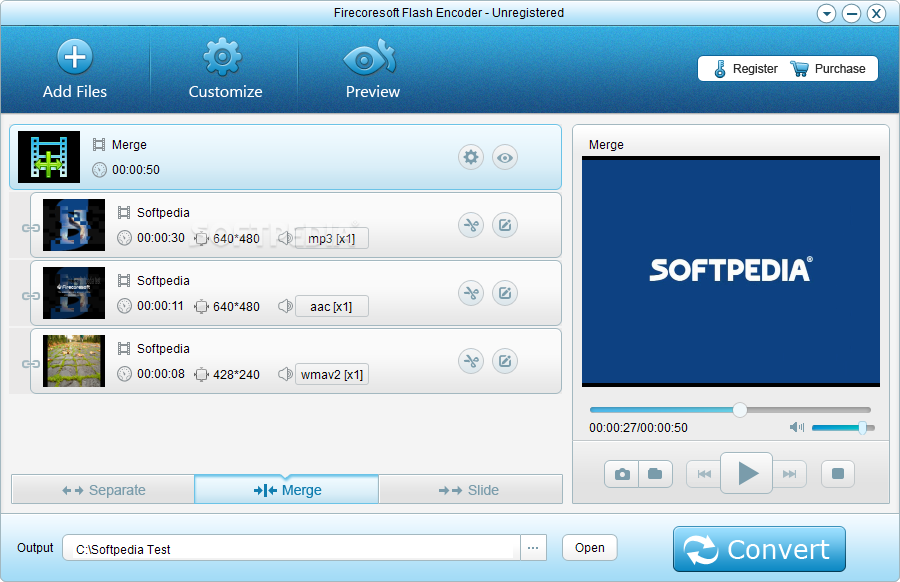This screenshot has height=582, width=900.
Task: Click the Convert button
Action: tap(759, 549)
